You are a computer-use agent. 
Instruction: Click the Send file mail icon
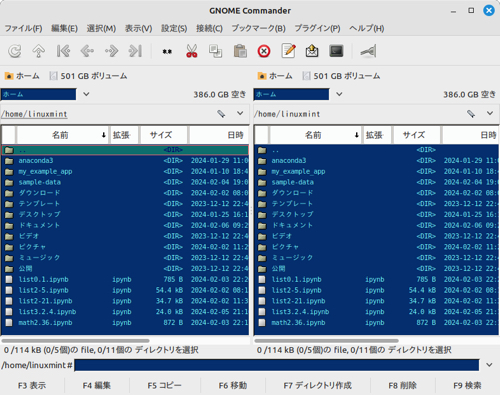312,51
